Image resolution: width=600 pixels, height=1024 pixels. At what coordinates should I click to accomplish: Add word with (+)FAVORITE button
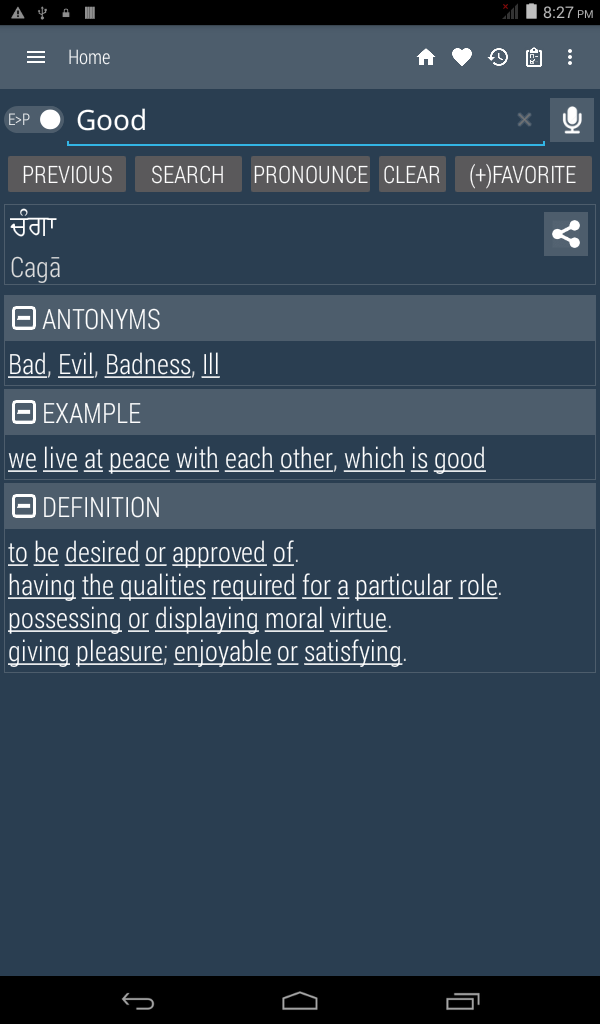pos(523,174)
